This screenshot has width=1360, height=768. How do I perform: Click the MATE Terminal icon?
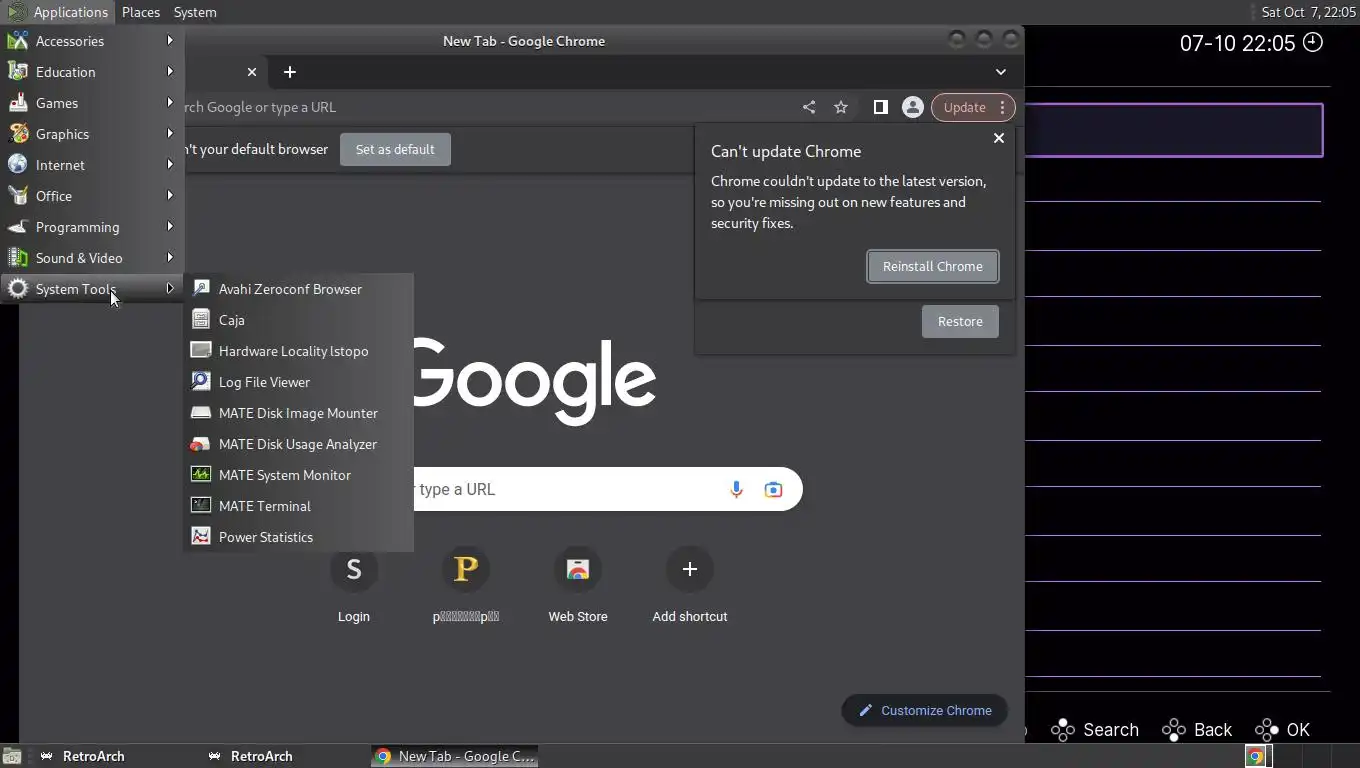[x=201, y=506]
